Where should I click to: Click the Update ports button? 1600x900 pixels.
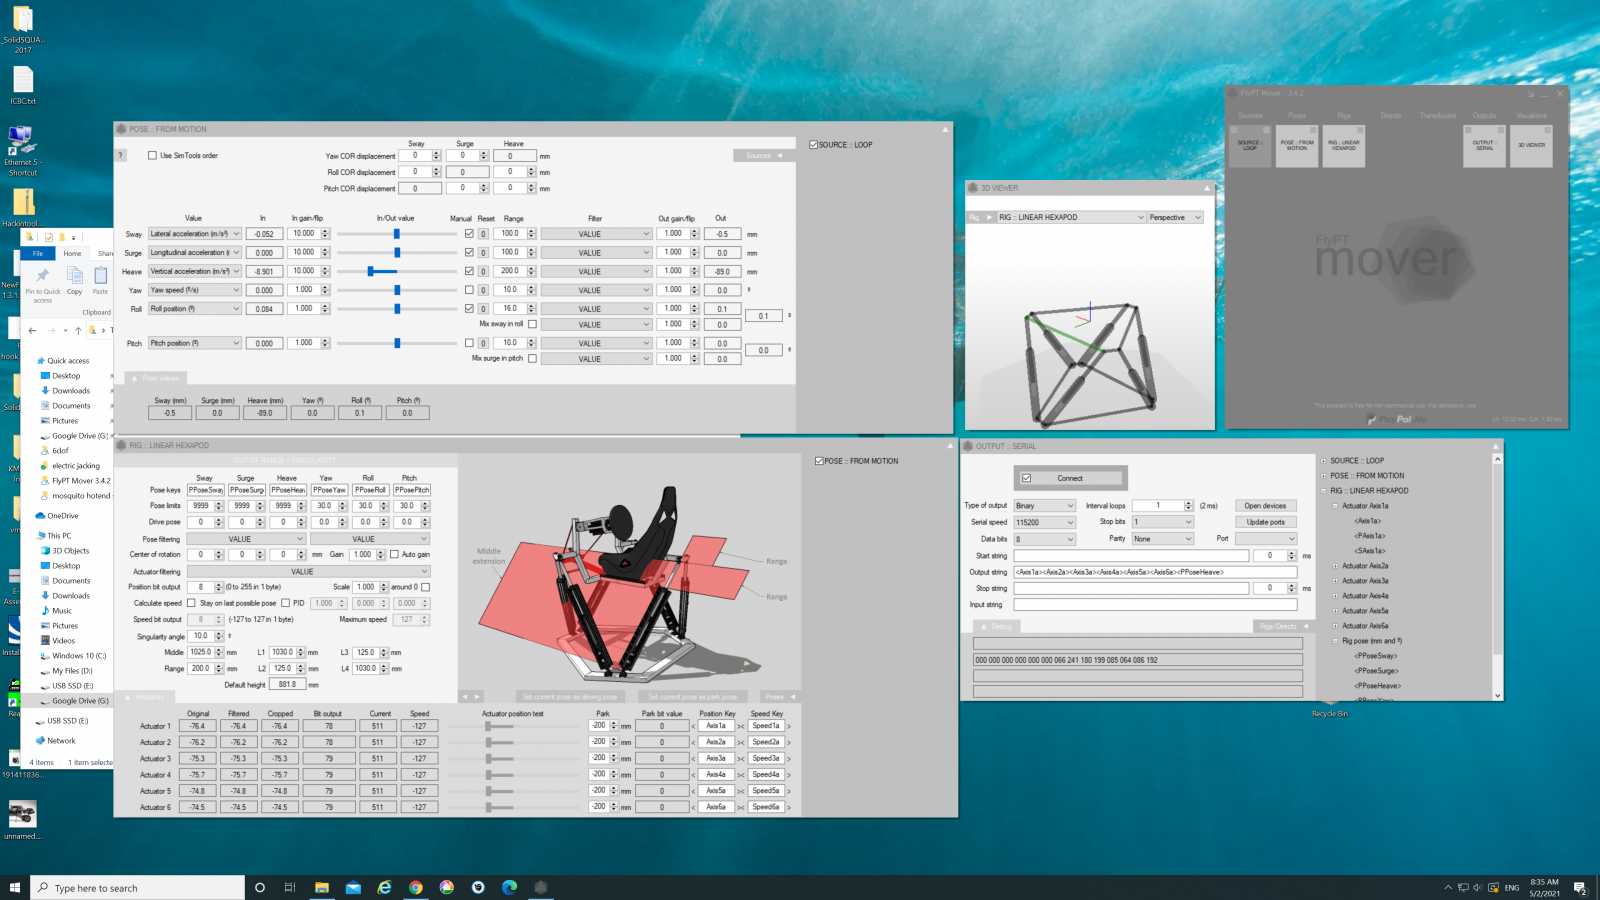click(1265, 522)
